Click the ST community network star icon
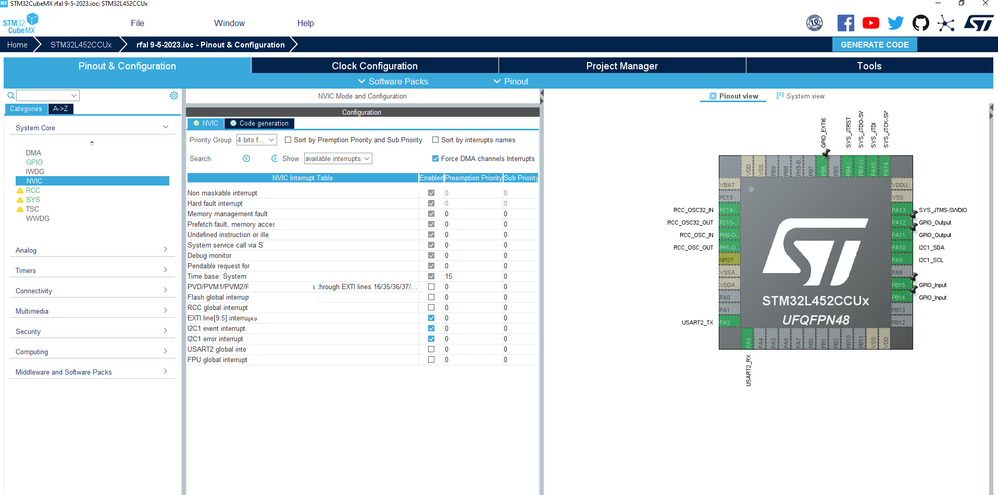Screen dimensions: 998x495 tap(946, 23)
